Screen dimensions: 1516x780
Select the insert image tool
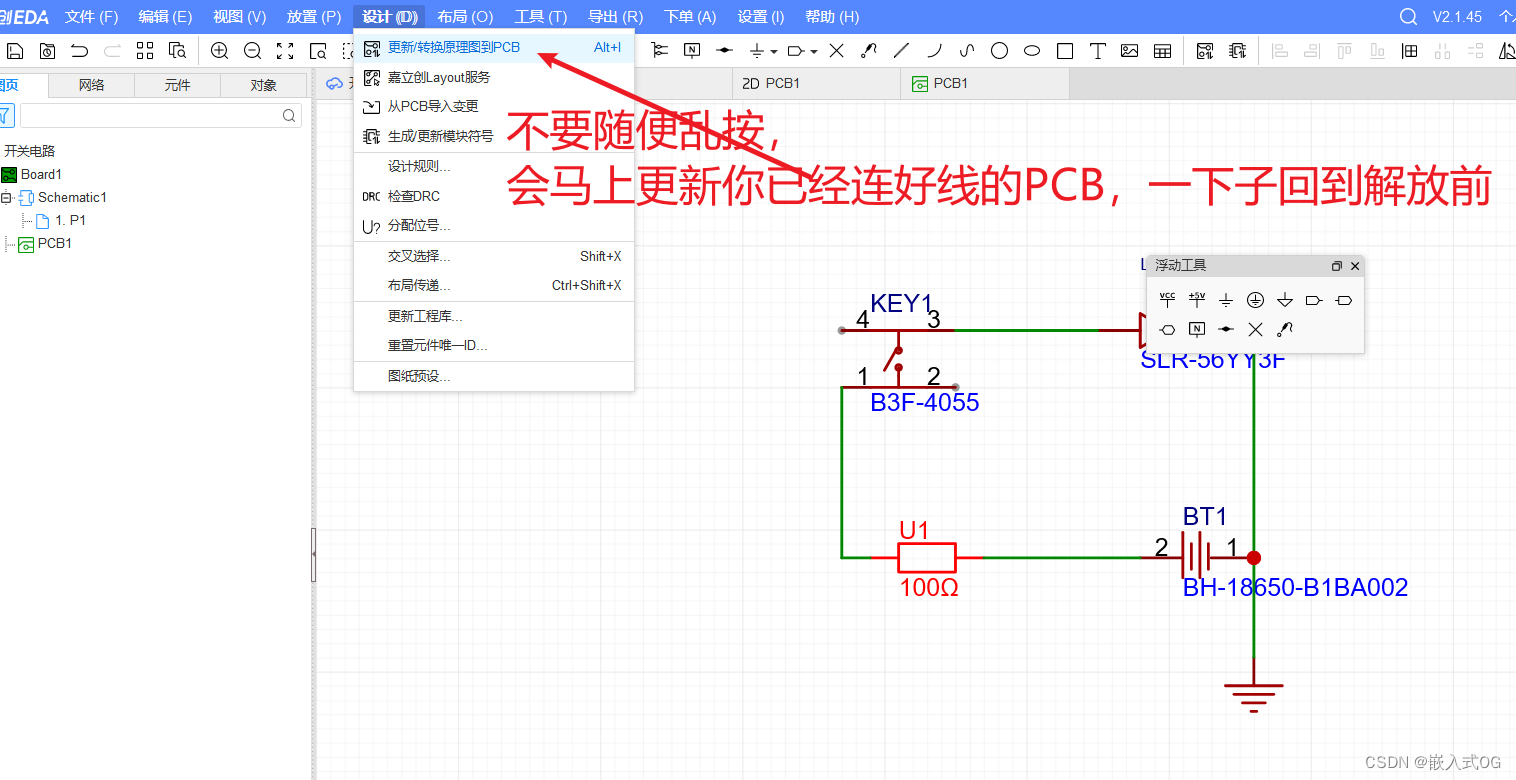click(1130, 51)
